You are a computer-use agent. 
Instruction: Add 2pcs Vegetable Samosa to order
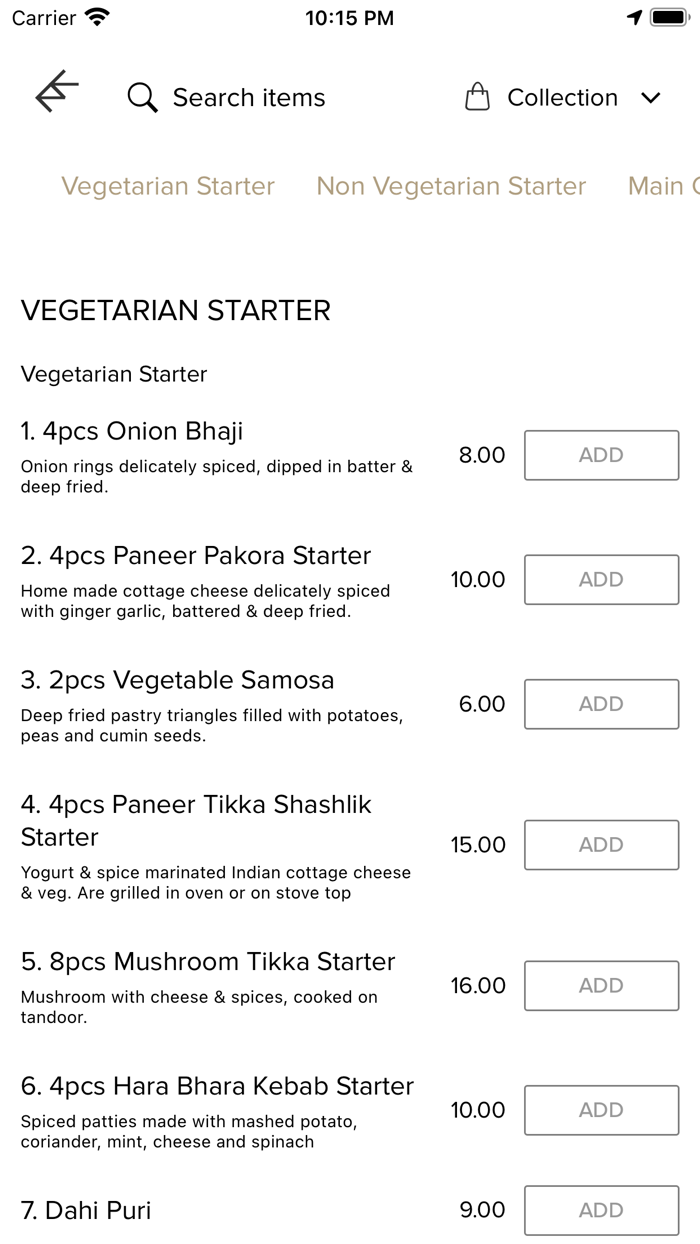click(x=601, y=704)
